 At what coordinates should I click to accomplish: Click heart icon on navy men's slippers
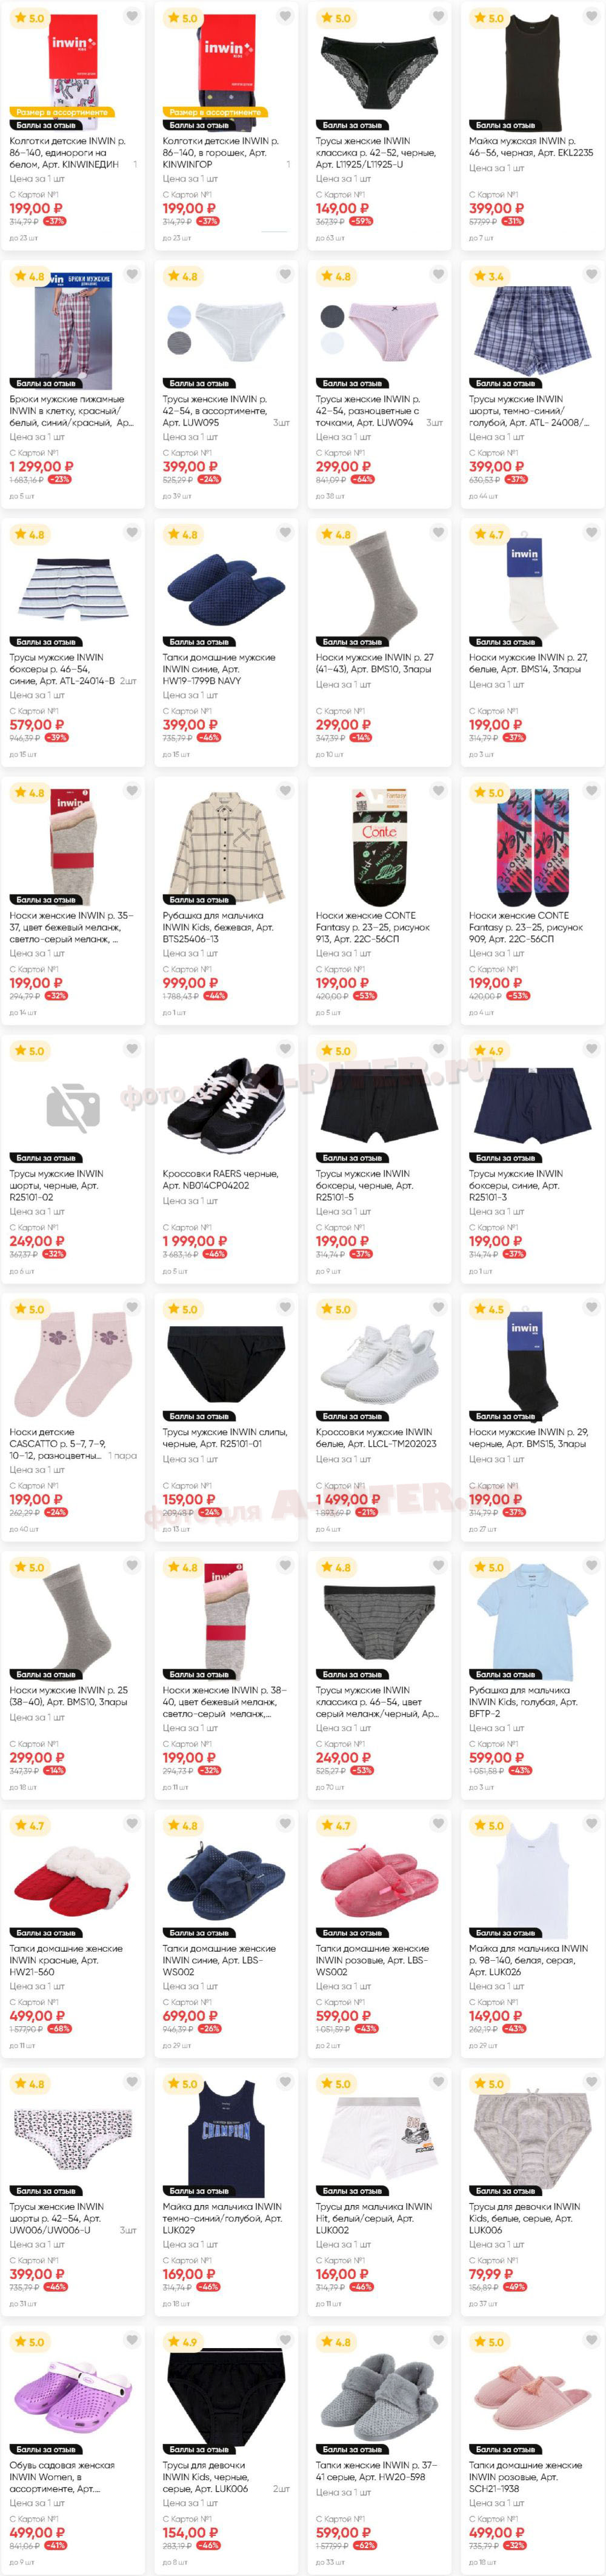tap(285, 533)
